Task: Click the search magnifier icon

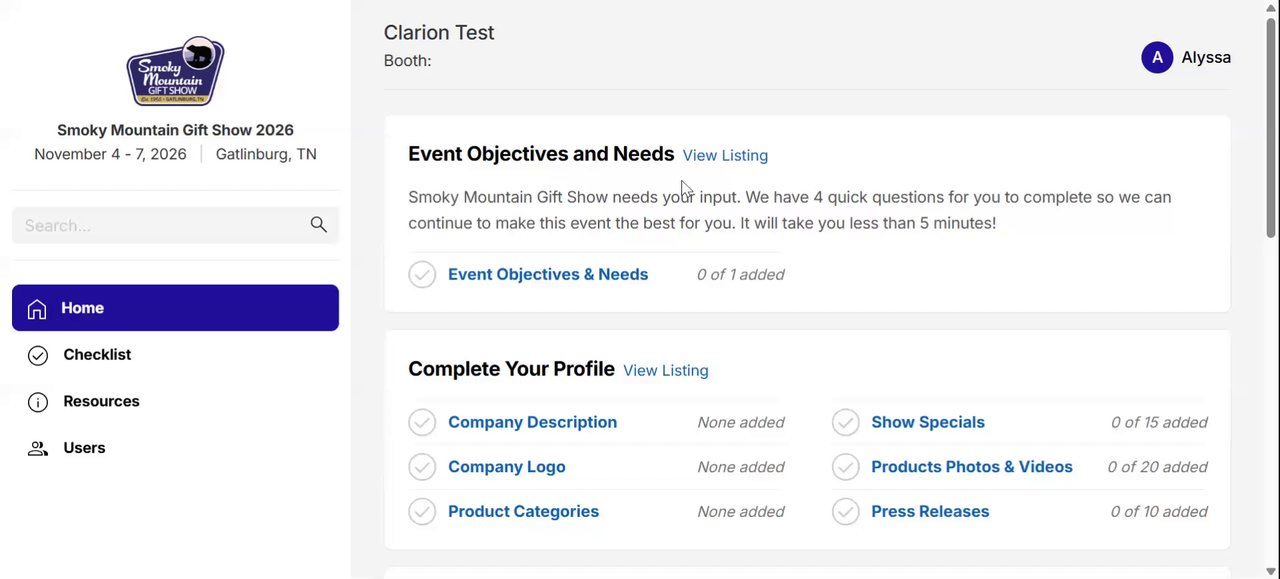Action: 318,225
